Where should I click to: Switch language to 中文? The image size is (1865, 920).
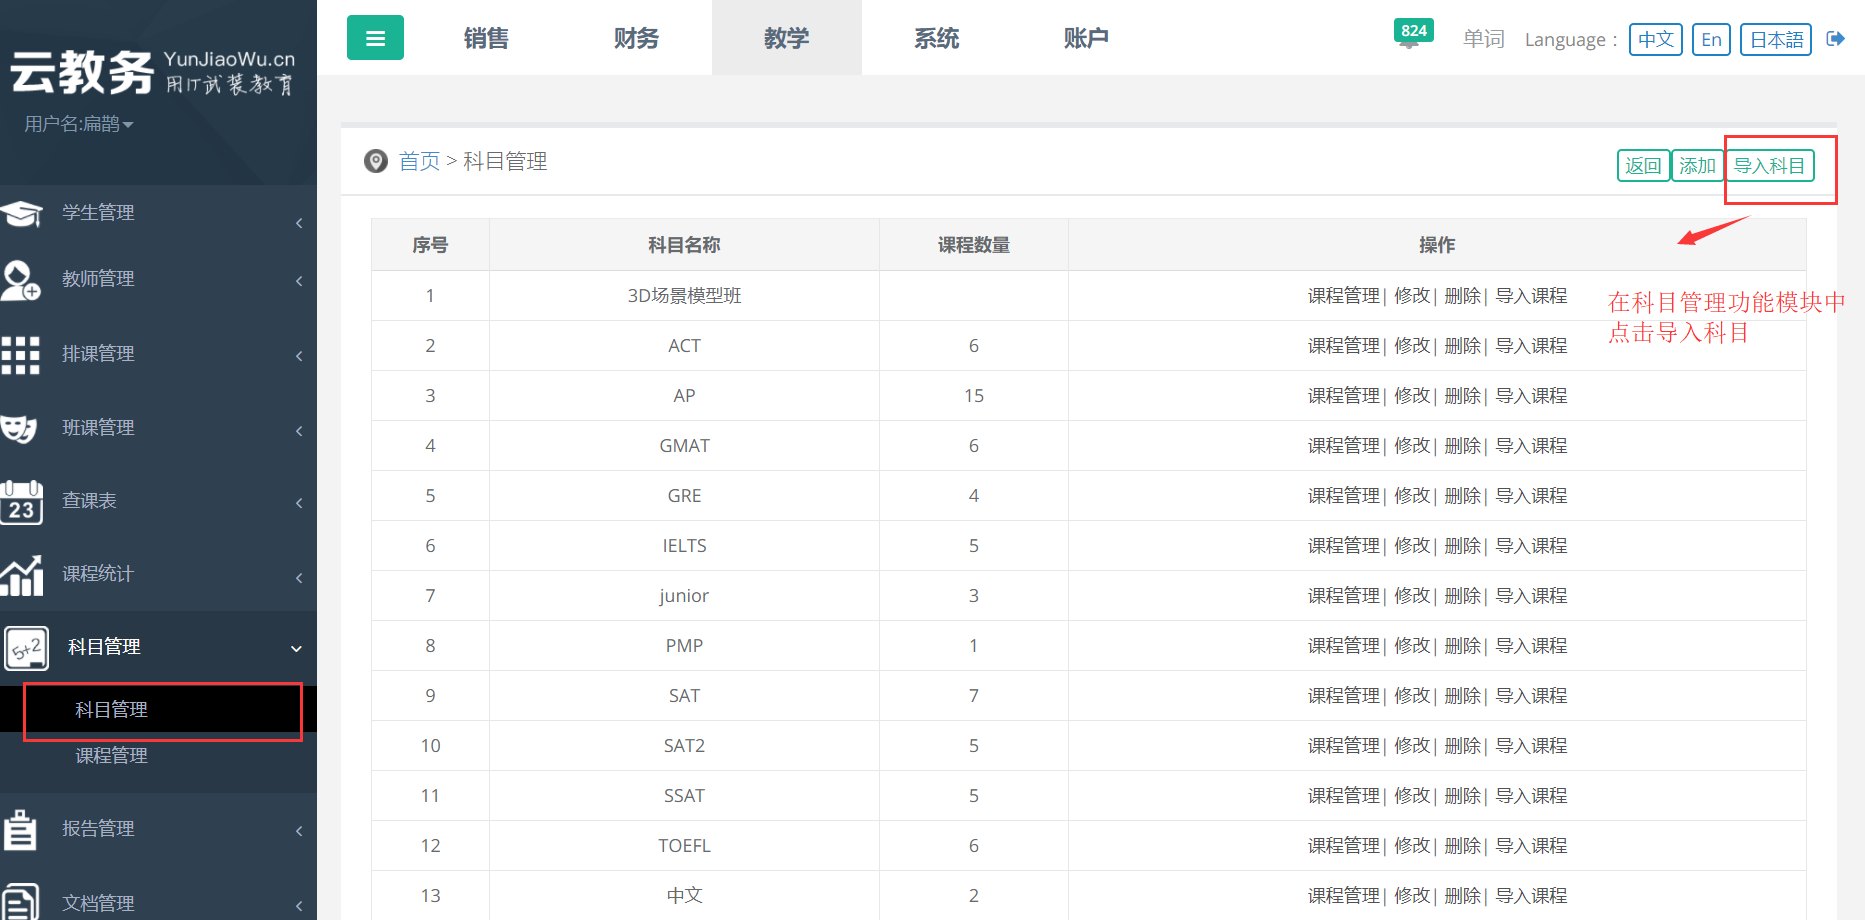[x=1656, y=39]
